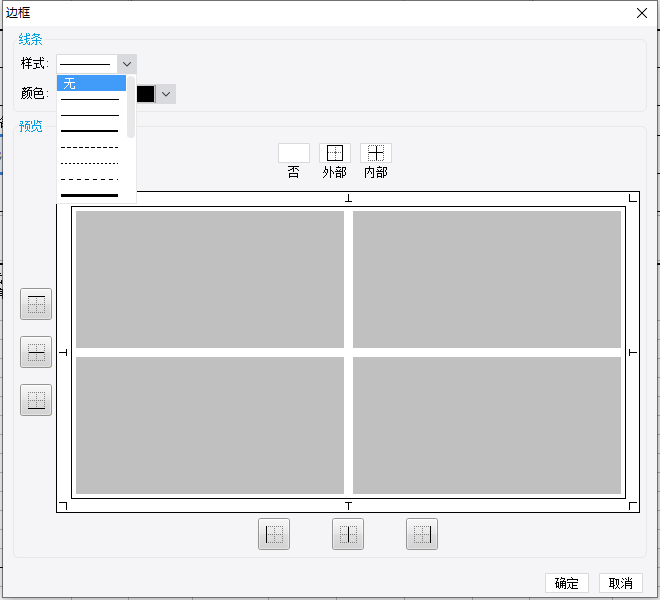Click 确定 to confirm borders

point(567,583)
